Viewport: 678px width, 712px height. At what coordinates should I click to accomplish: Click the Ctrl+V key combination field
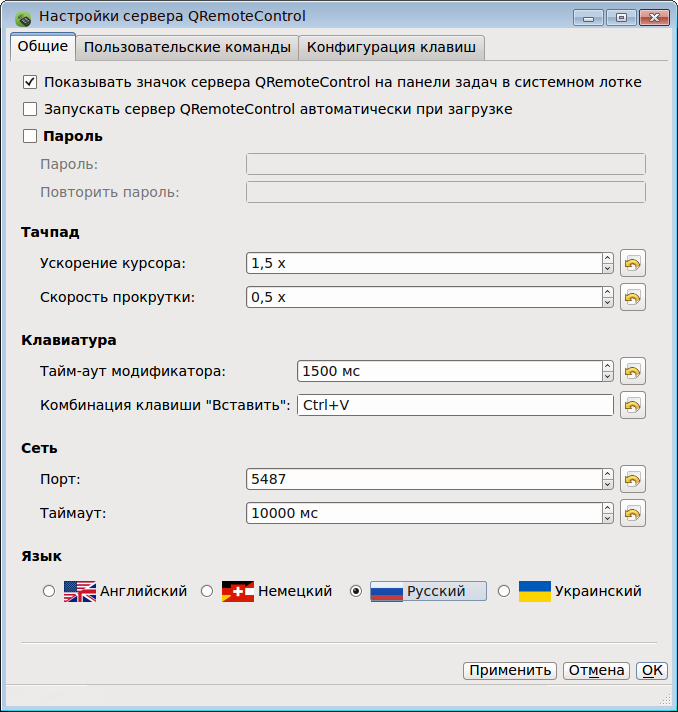(x=455, y=405)
